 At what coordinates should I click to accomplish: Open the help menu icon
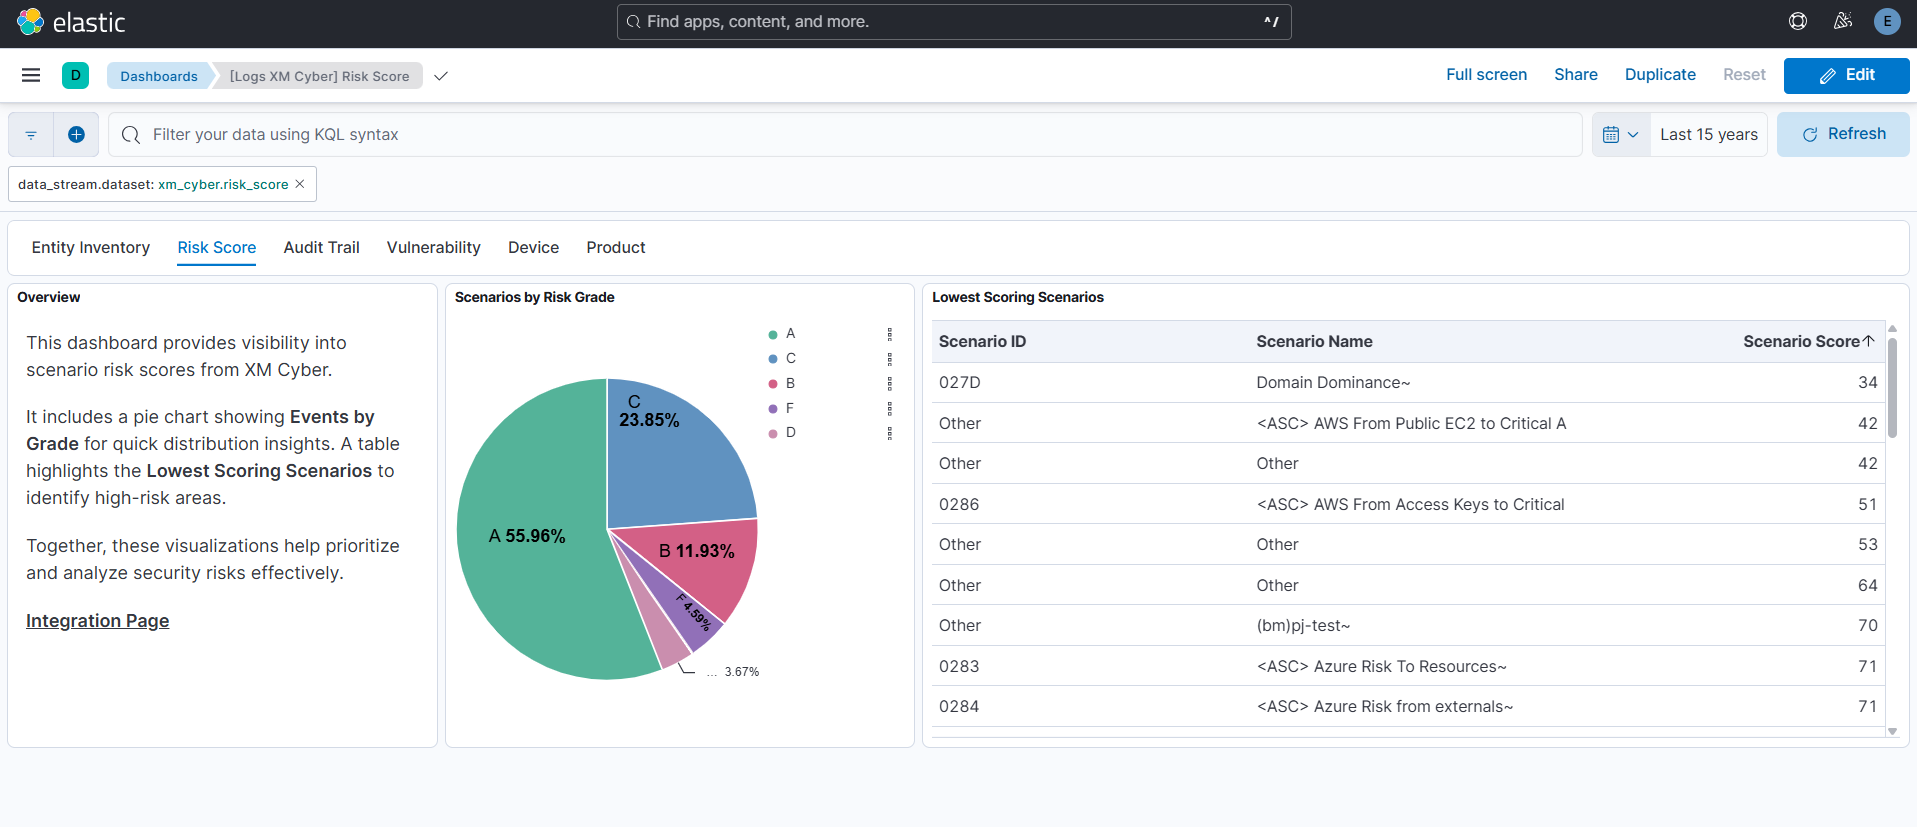click(x=1798, y=21)
